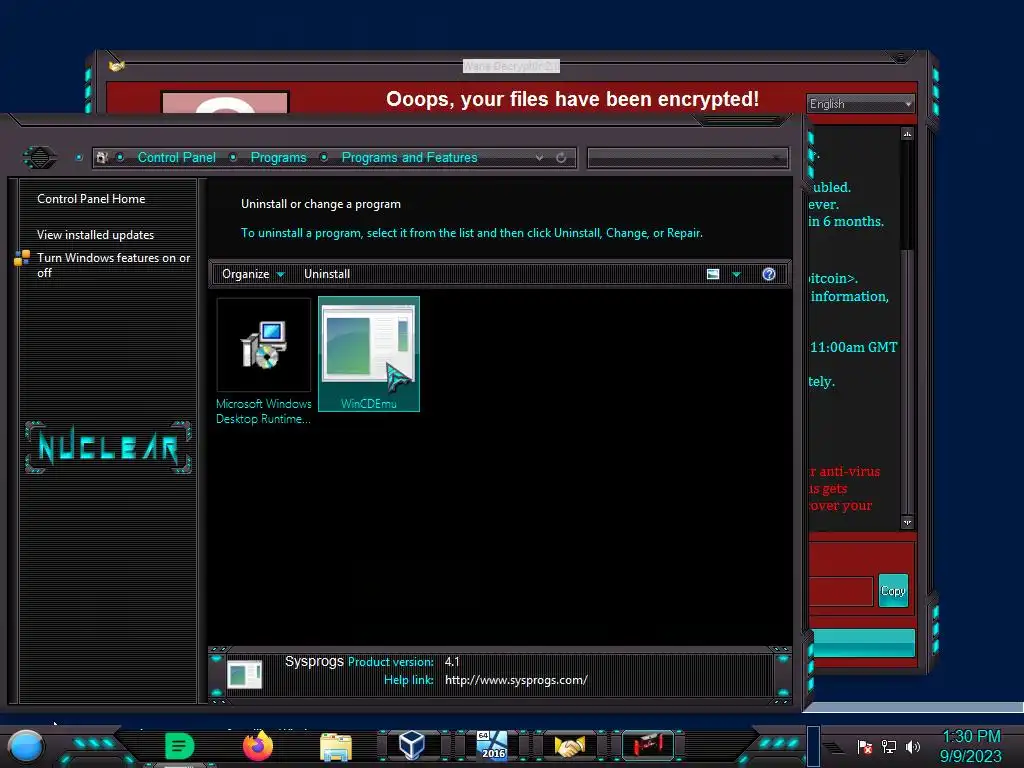Open View installed updates
This screenshot has height=768, width=1024.
click(x=95, y=234)
